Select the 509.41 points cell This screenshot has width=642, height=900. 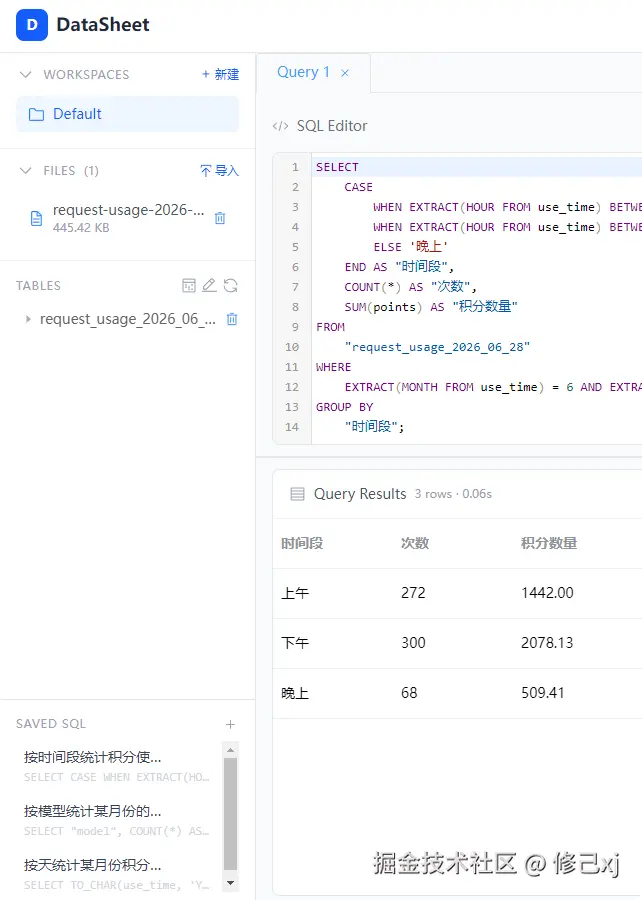(542, 693)
